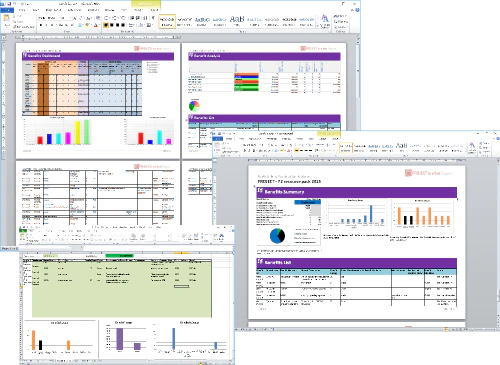The image size is (500, 365).
Task: Open the font name dropdown in top Word ribbon
Action: click(x=49, y=18)
